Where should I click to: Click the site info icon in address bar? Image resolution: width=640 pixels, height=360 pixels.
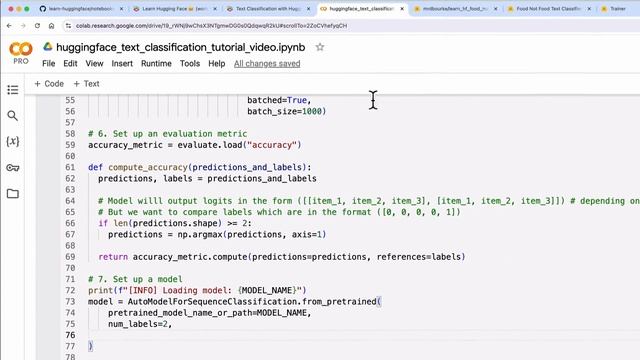68,26
